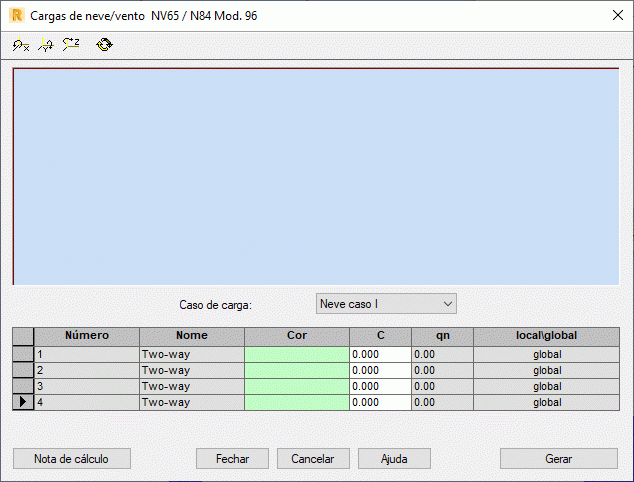
Task: Click inside the blue structure preview area
Action: 316,177
